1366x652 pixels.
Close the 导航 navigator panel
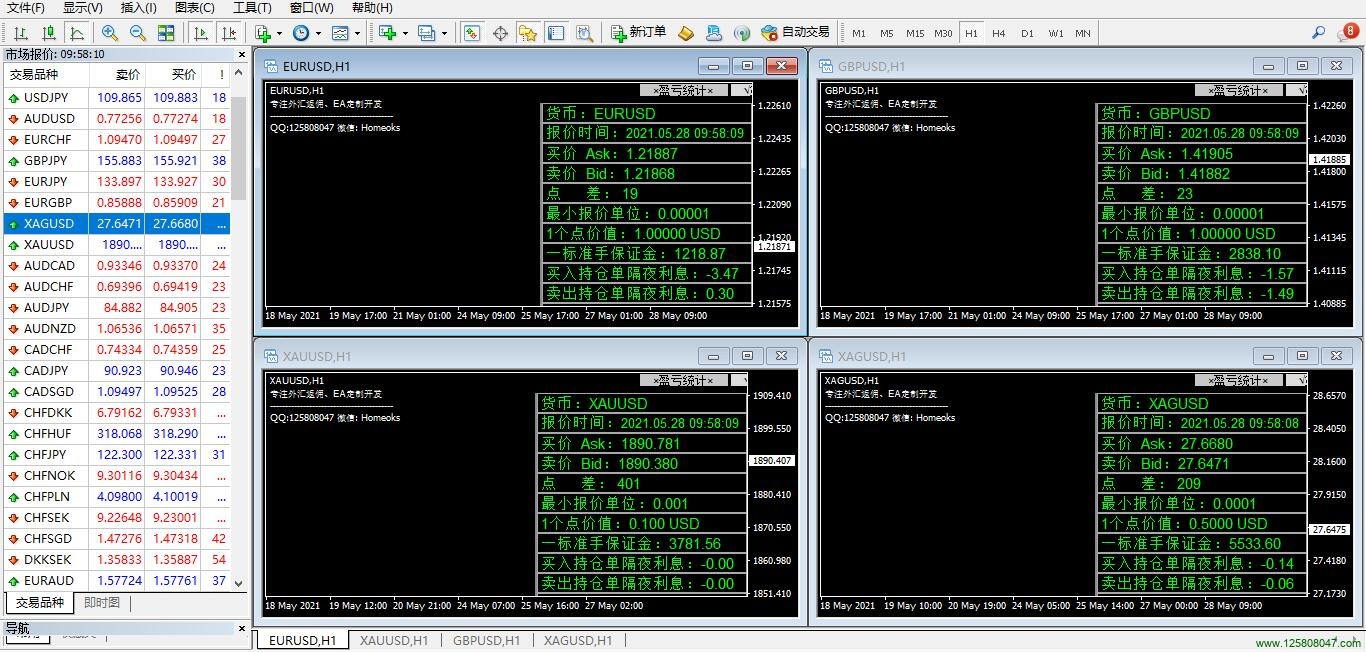tap(241, 629)
